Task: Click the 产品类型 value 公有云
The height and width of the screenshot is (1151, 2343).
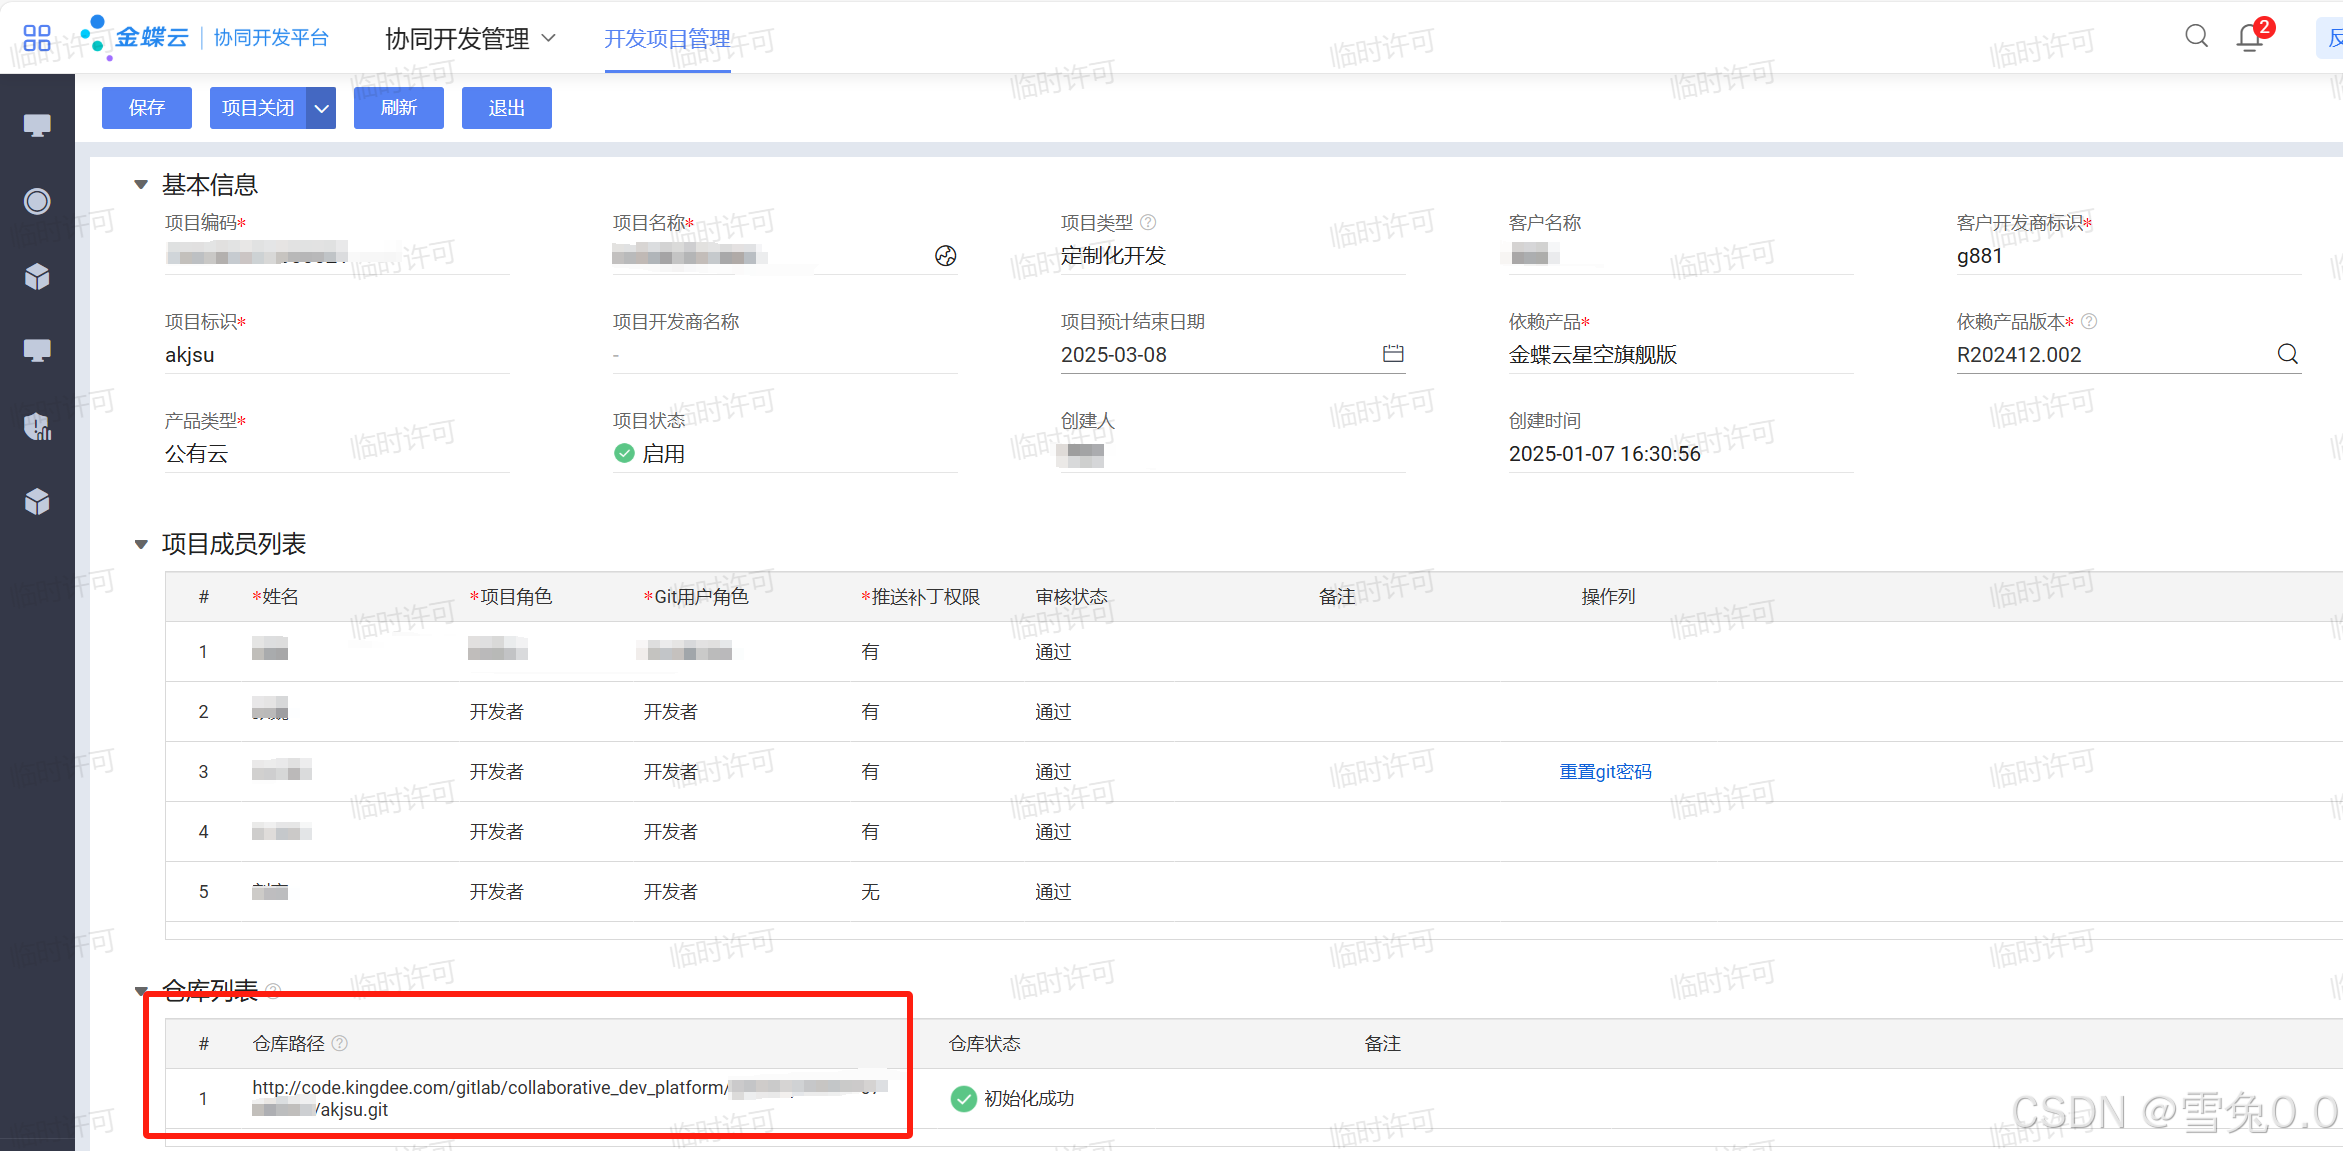Action: pyautogui.click(x=197, y=453)
